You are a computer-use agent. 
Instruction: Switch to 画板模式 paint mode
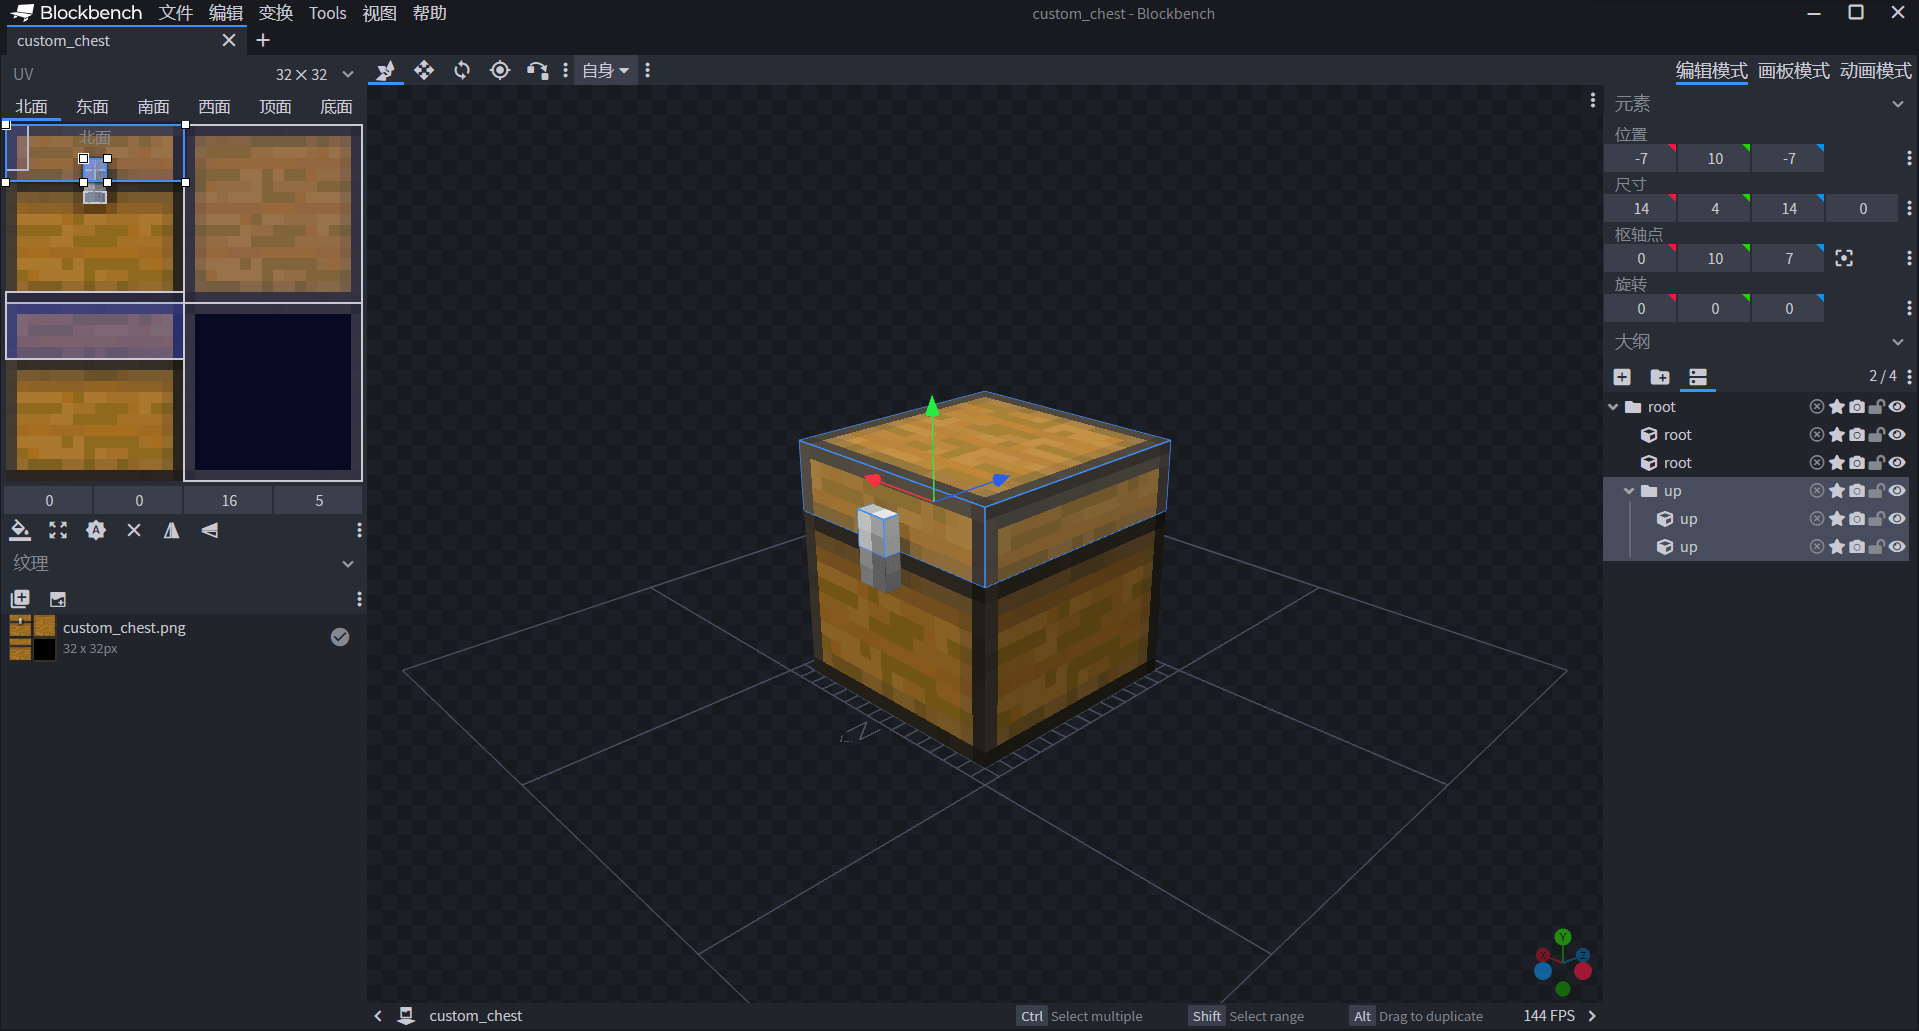click(x=1793, y=71)
